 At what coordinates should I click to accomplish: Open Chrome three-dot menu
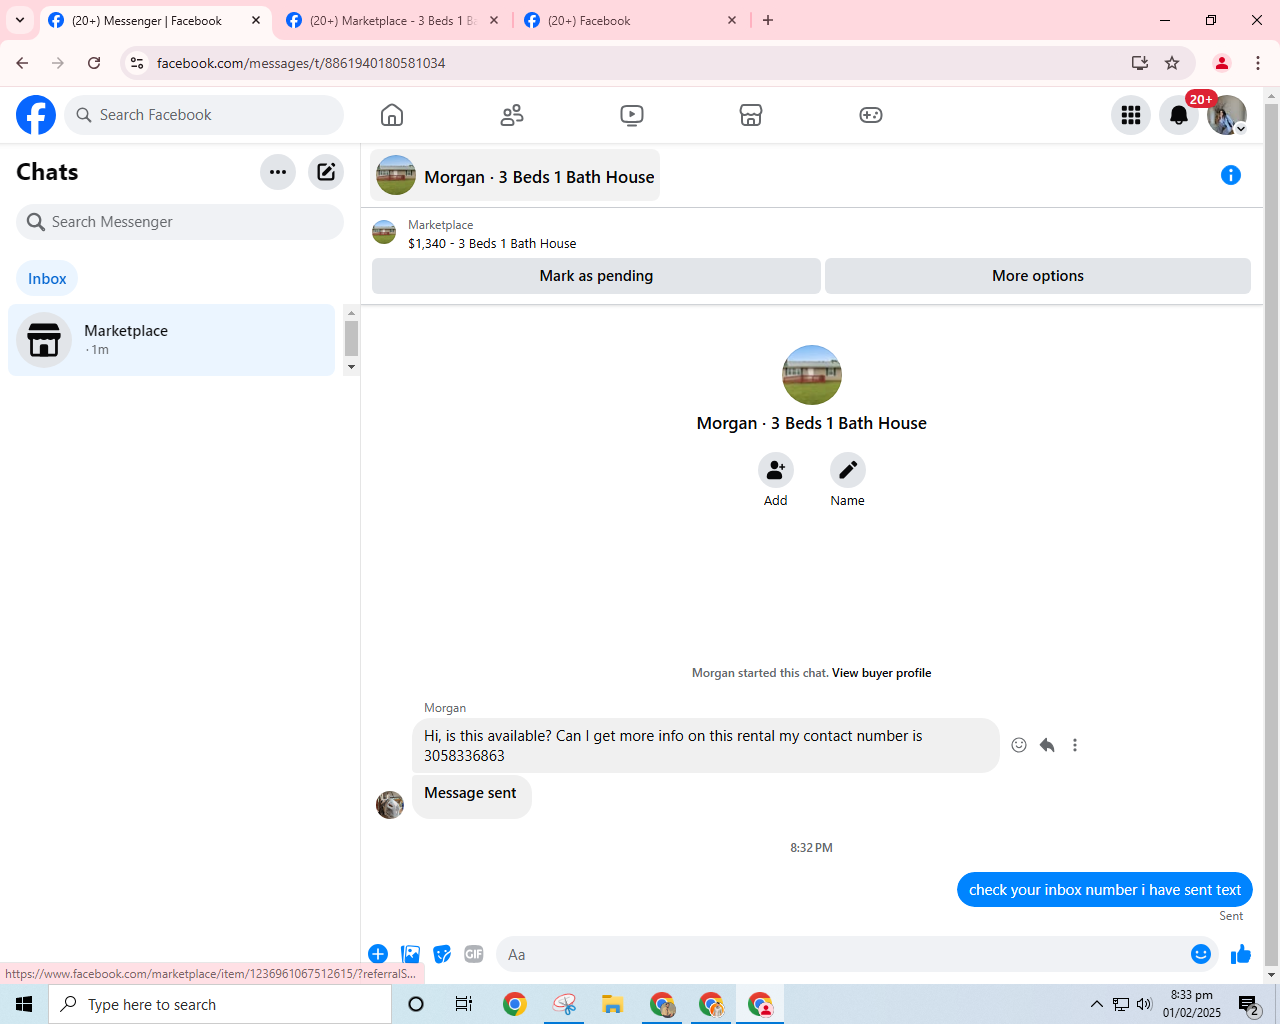coord(1258,63)
